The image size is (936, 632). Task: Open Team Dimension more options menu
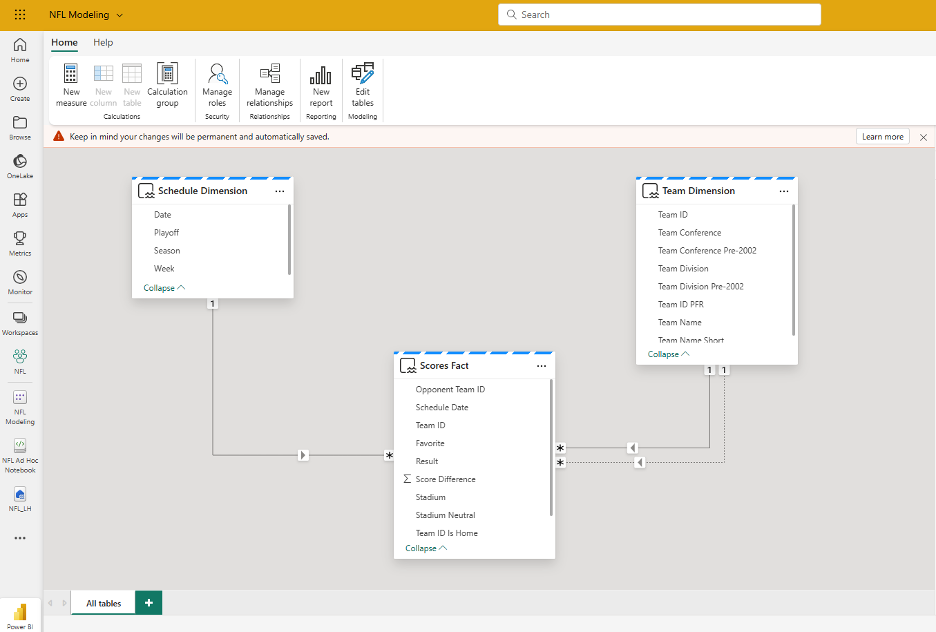tap(784, 191)
